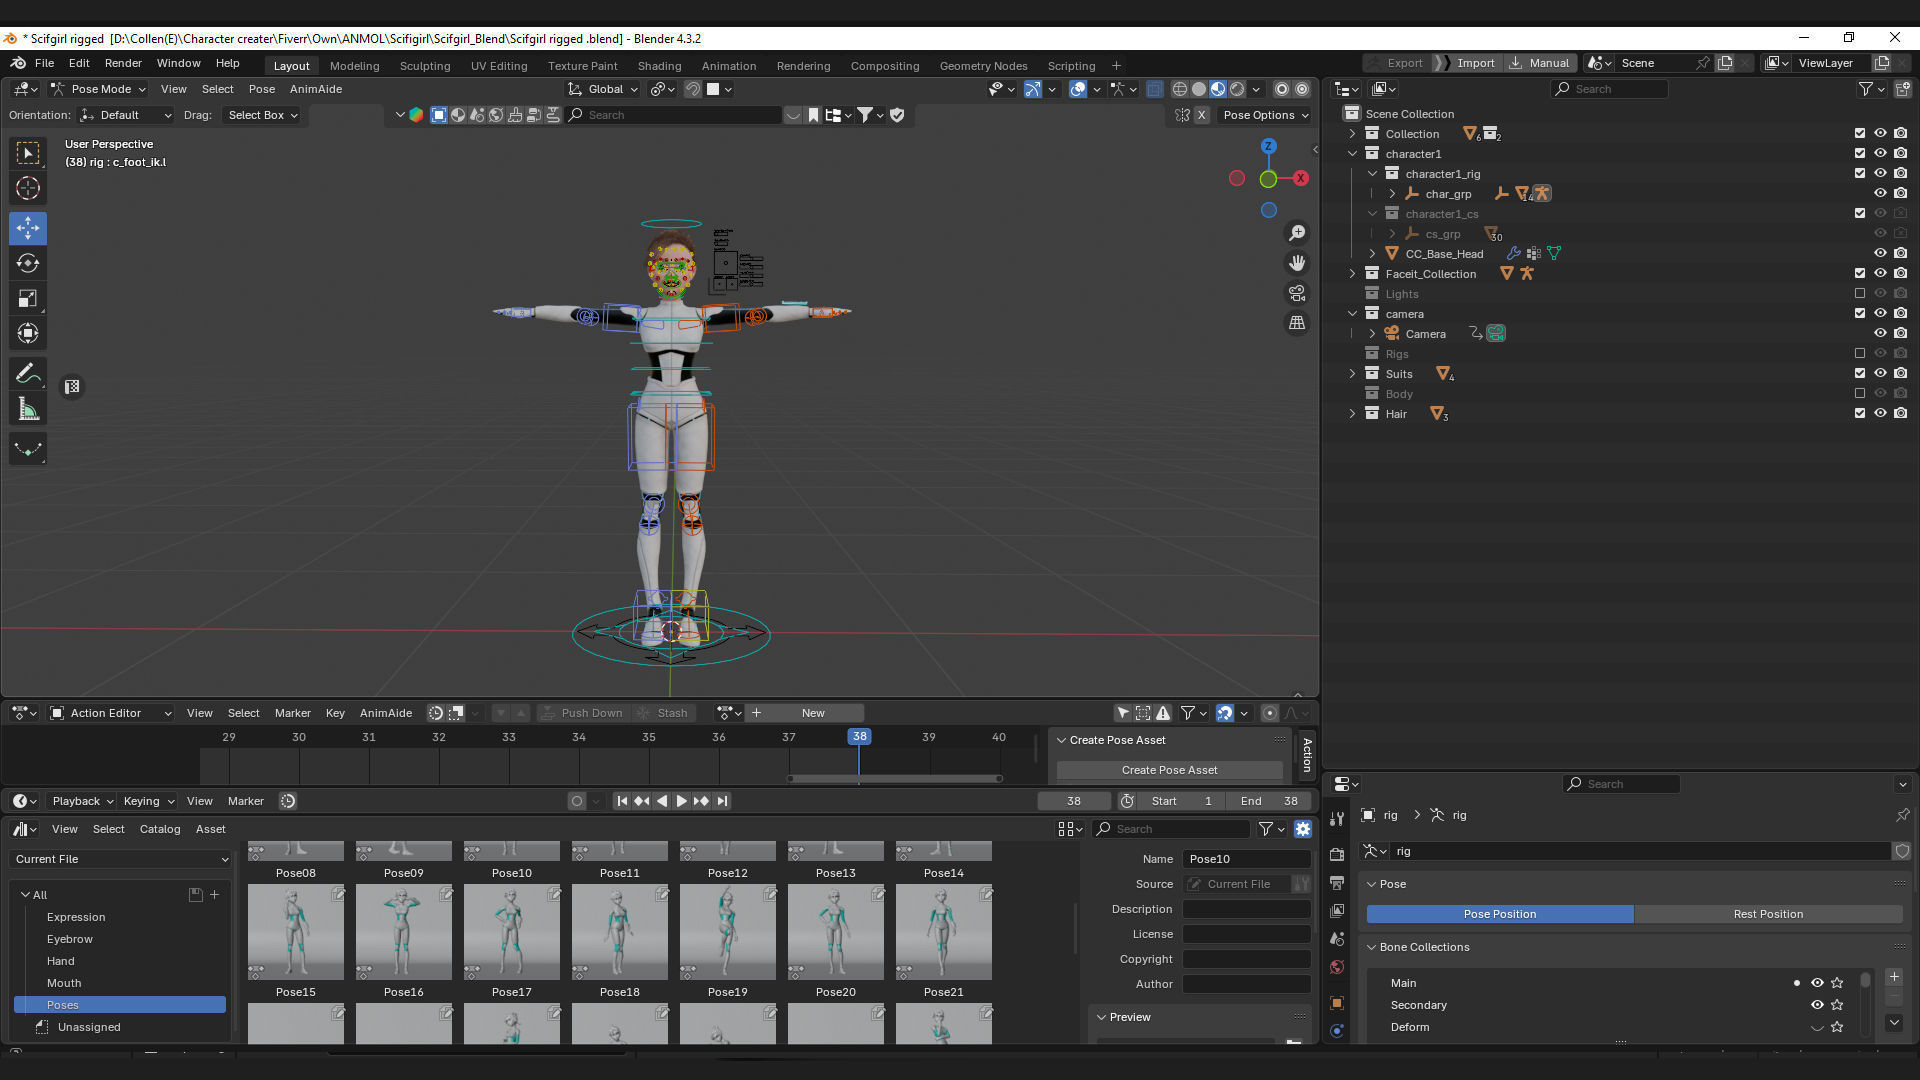Collapse the character1 collection
This screenshot has width=1920, height=1080.
click(x=1352, y=153)
